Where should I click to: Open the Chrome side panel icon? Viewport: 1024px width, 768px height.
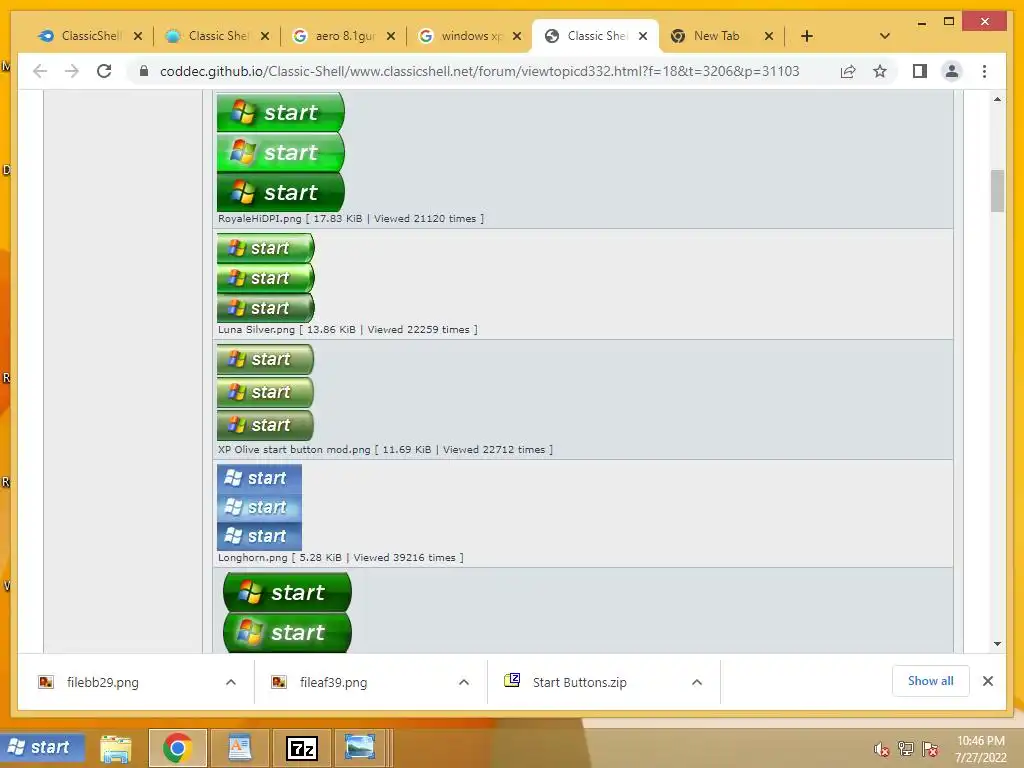920,71
